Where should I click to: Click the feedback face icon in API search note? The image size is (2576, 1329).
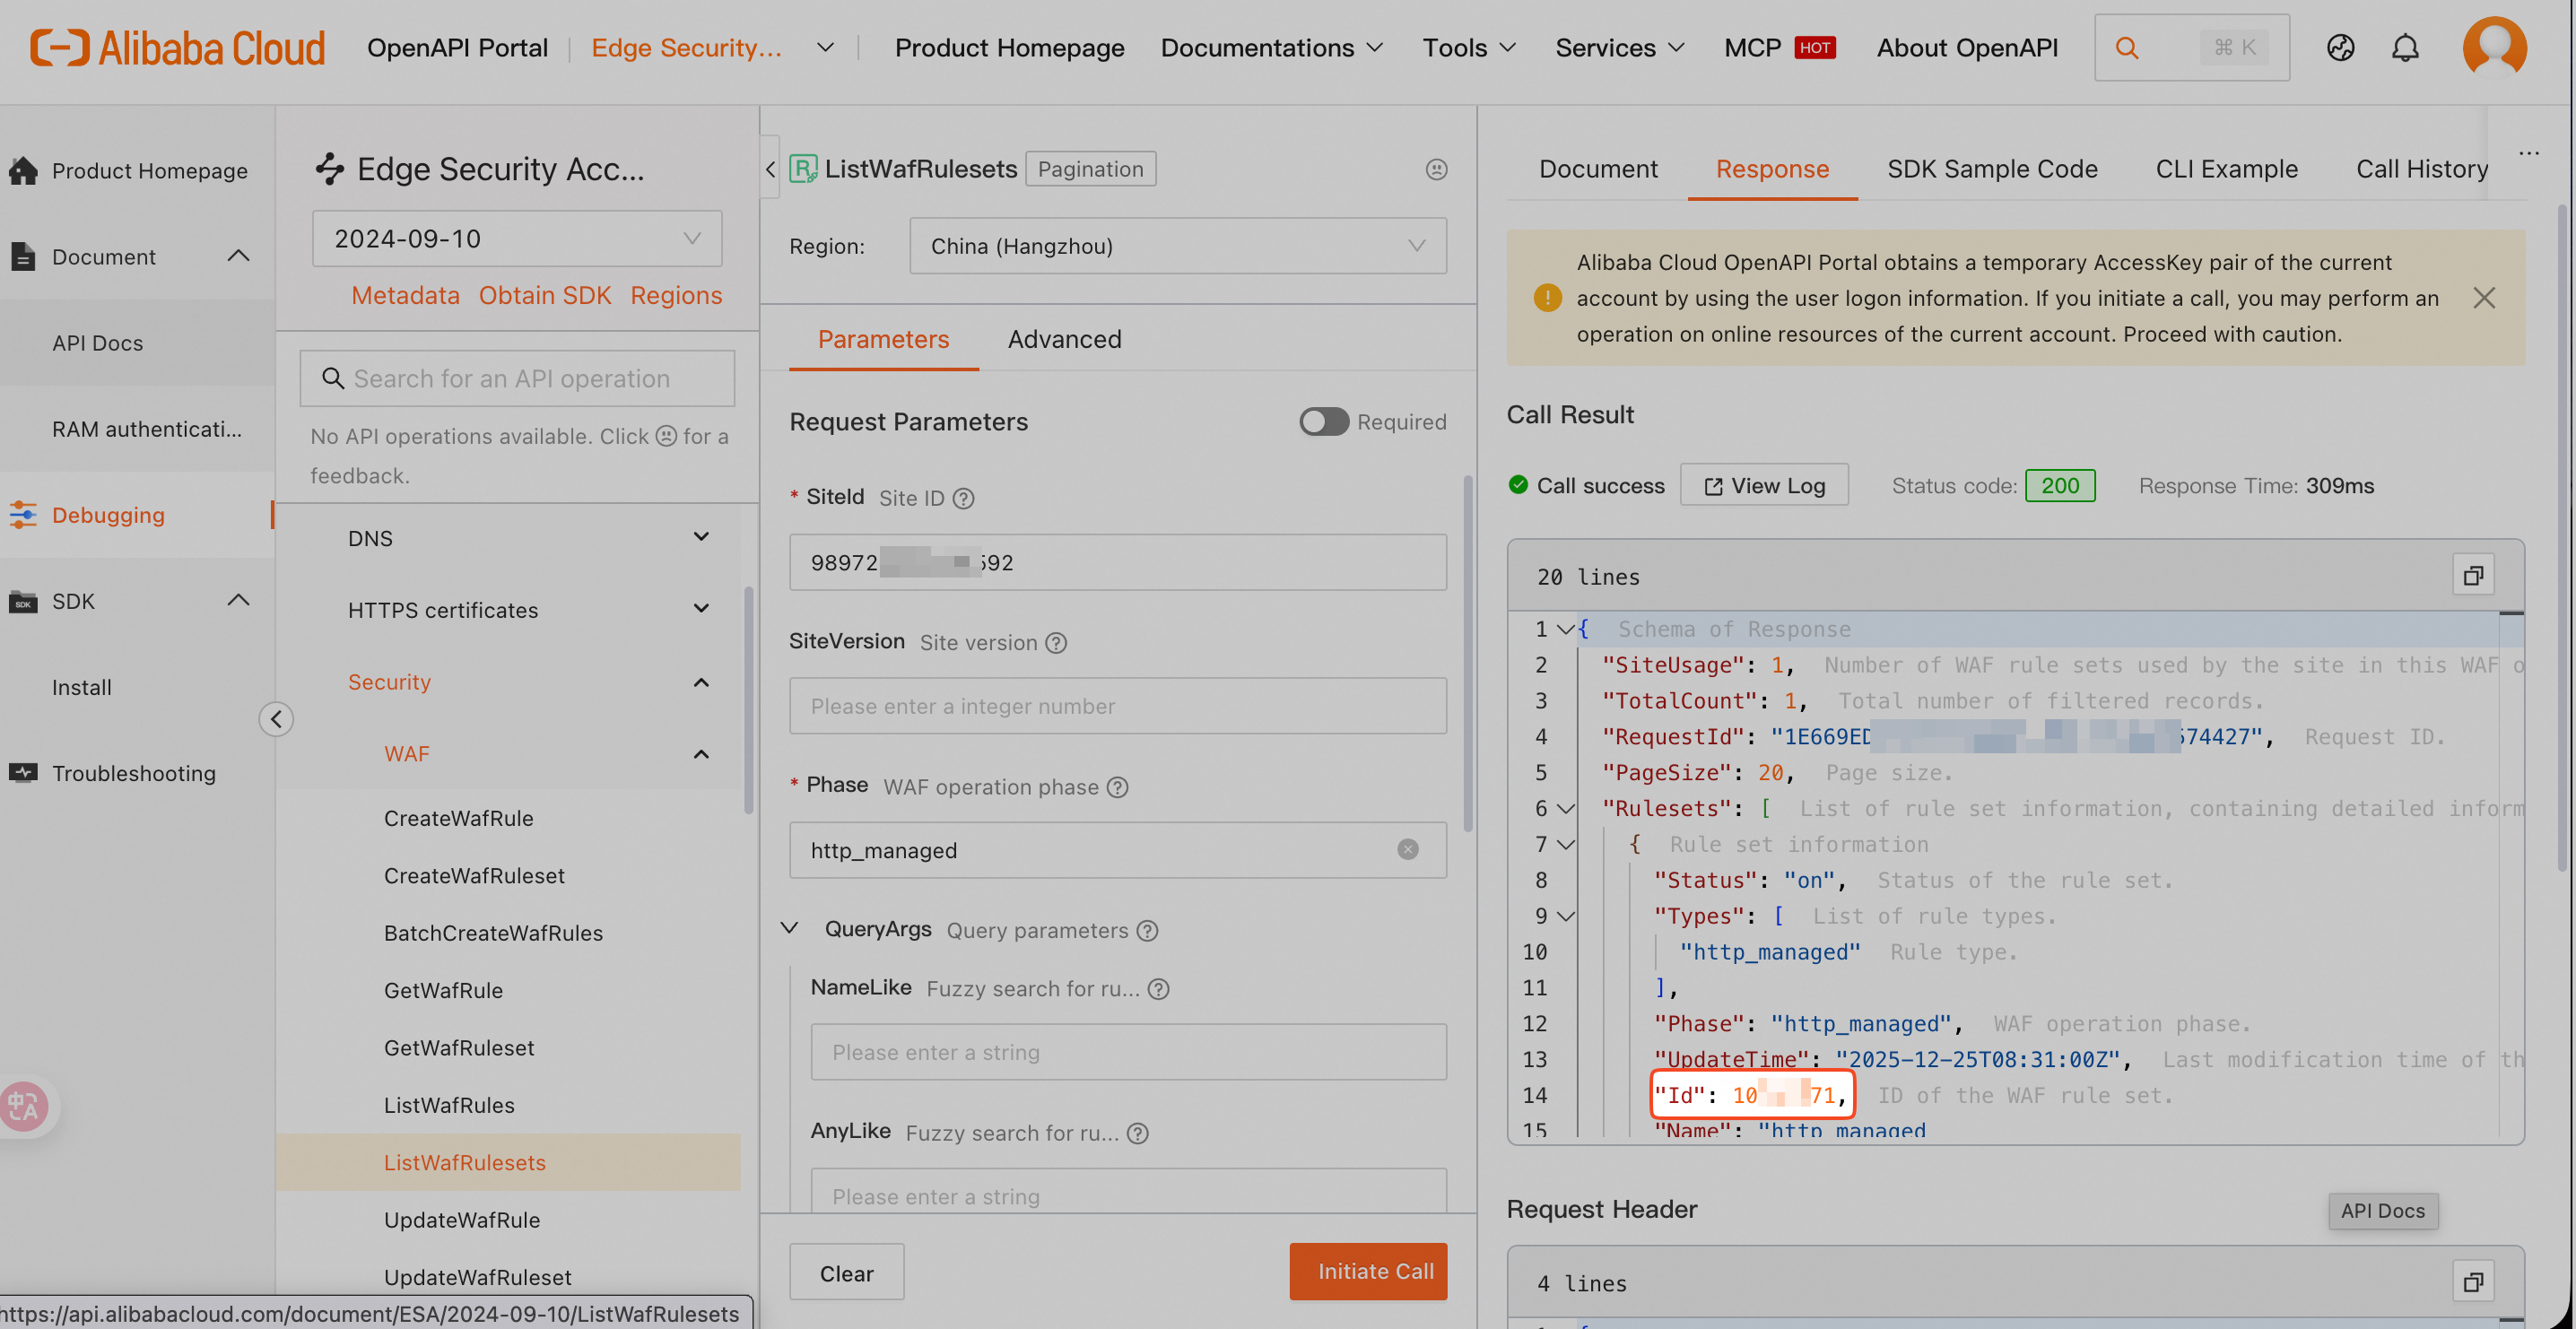click(666, 437)
